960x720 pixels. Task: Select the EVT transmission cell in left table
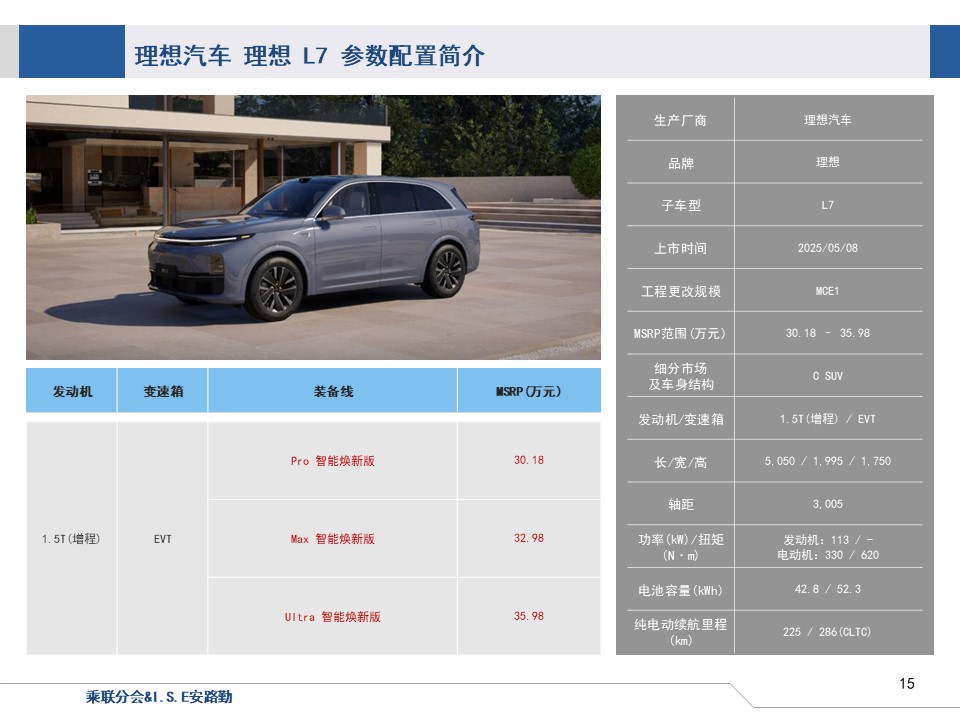[x=163, y=539]
